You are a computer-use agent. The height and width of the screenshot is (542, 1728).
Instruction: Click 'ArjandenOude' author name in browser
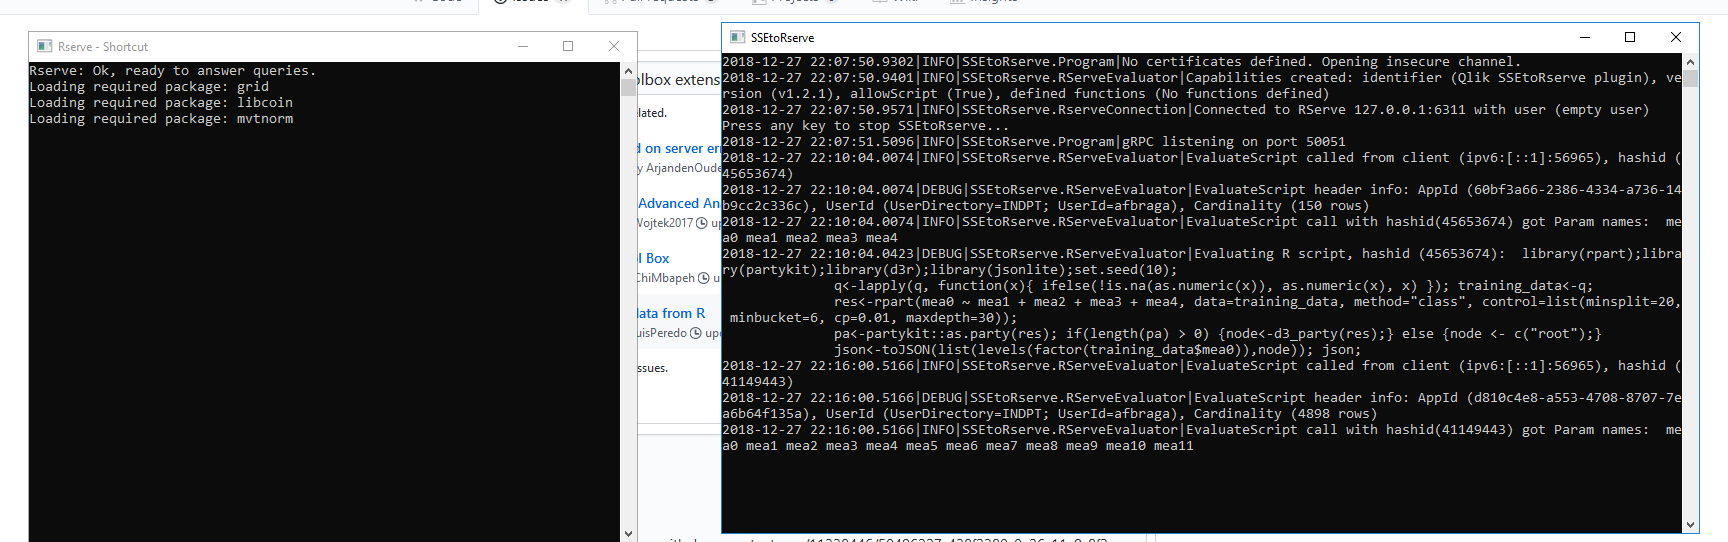tap(683, 168)
